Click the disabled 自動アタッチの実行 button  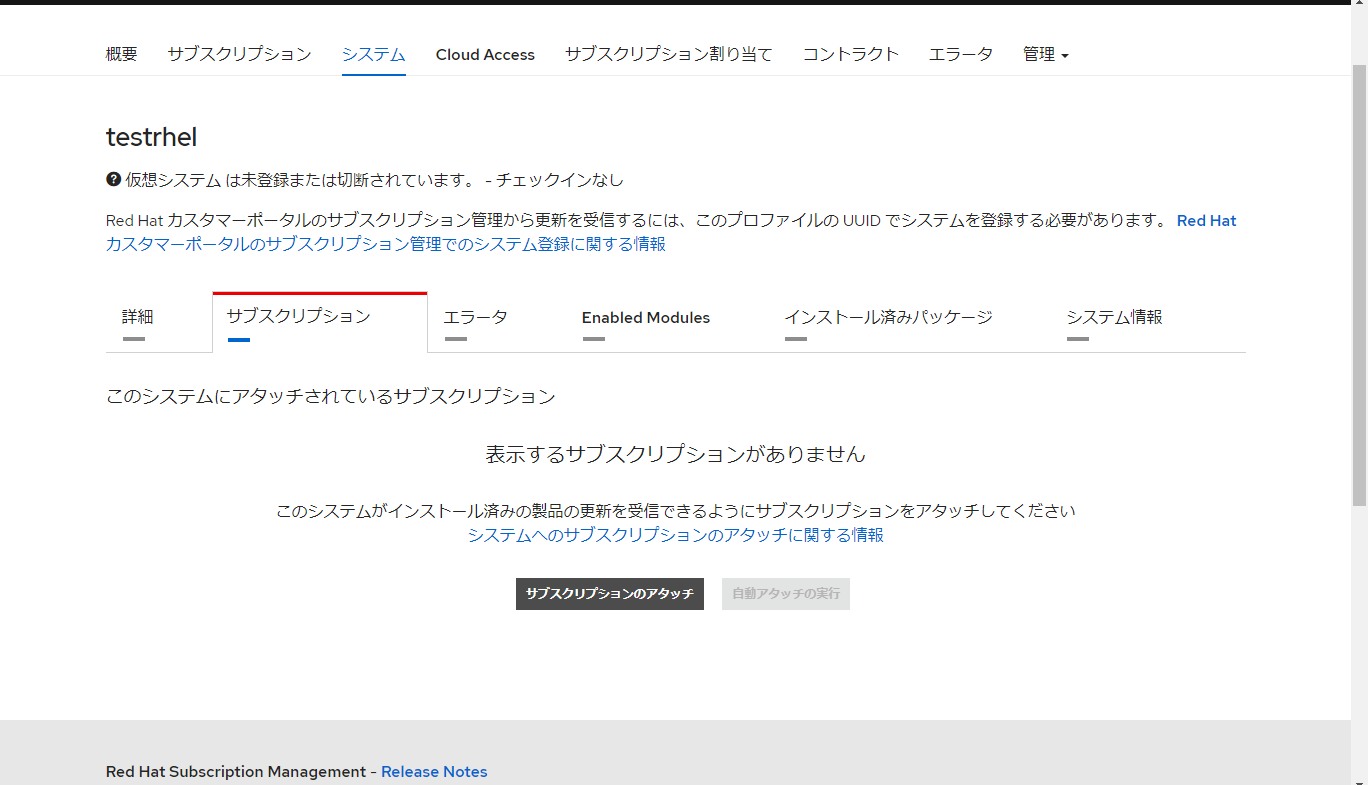785,593
